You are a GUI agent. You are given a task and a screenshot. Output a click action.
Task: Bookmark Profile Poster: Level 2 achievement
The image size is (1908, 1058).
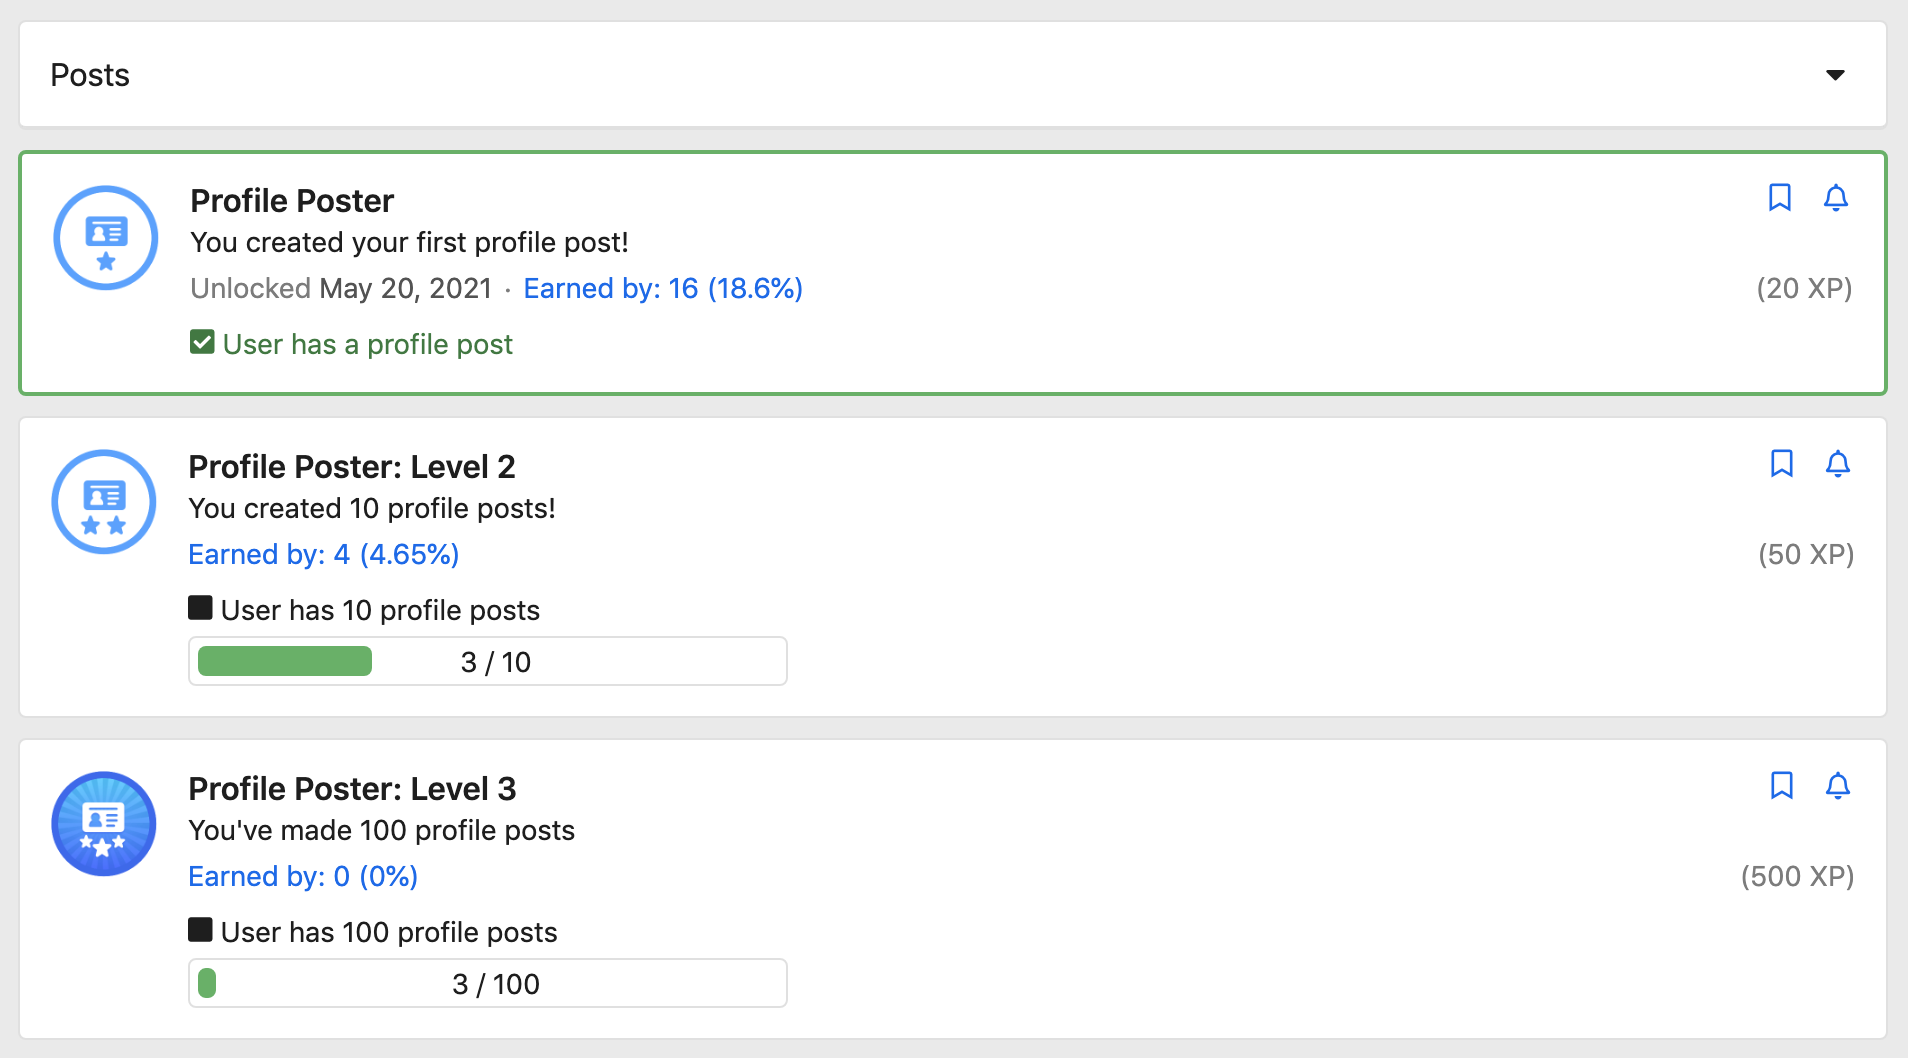(x=1781, y=464)
